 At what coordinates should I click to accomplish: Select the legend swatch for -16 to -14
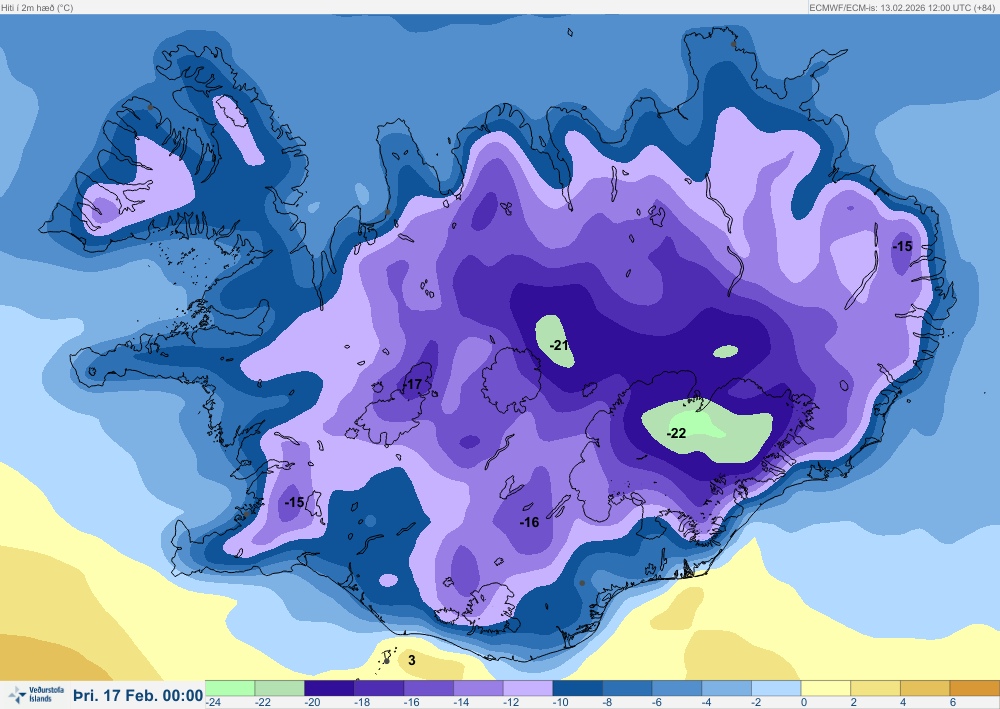(x=429, y=688)
